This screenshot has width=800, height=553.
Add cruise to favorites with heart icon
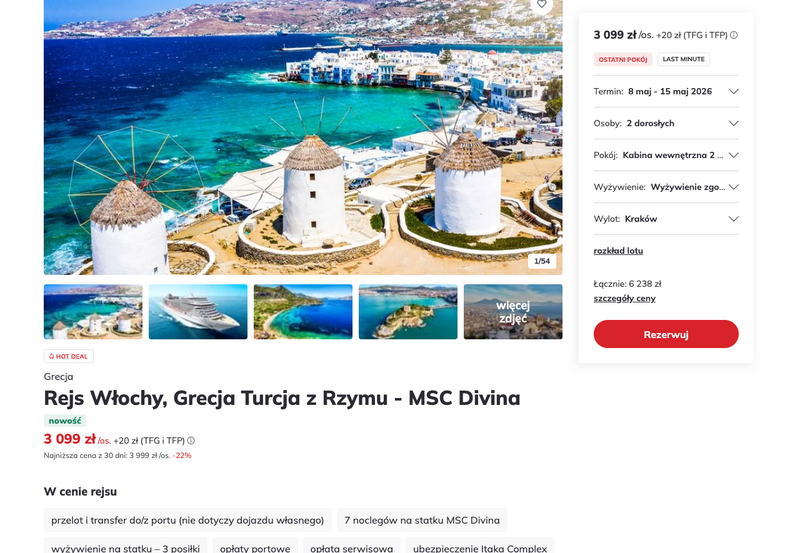click(x=541, y=5)
